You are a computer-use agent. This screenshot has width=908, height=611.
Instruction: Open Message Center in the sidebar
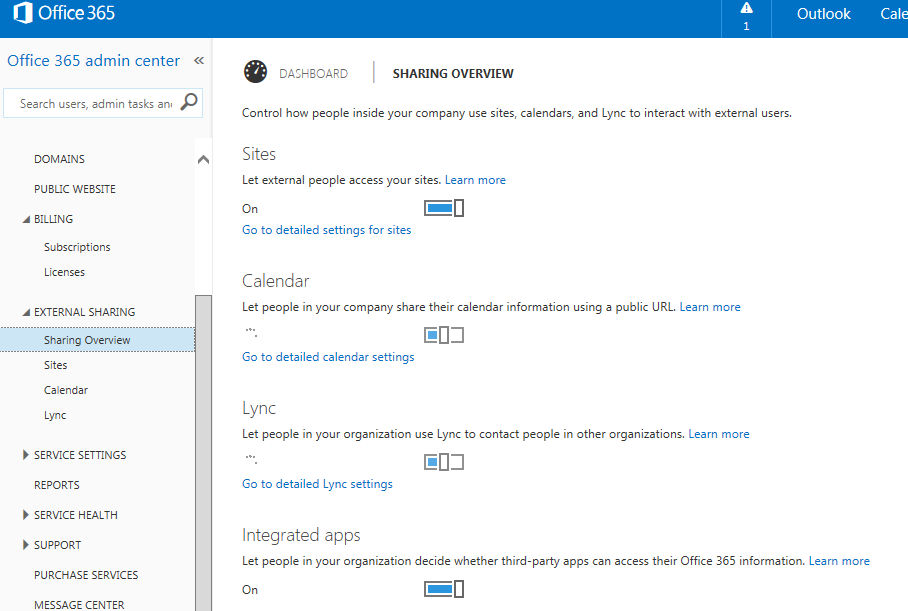(79, 605)
